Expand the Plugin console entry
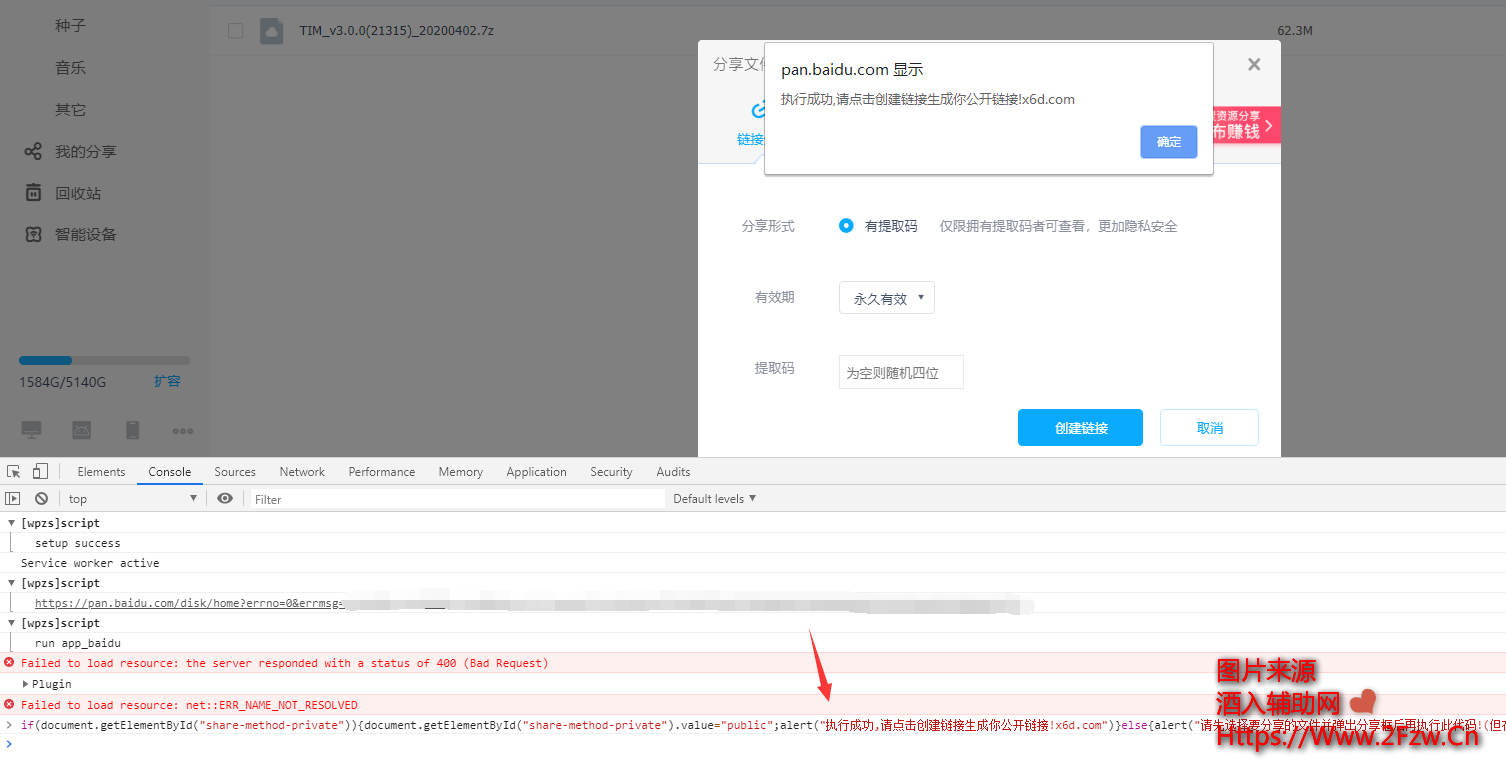The width and height of the screenshot is (1506, 768). click(x=26, y=684)
